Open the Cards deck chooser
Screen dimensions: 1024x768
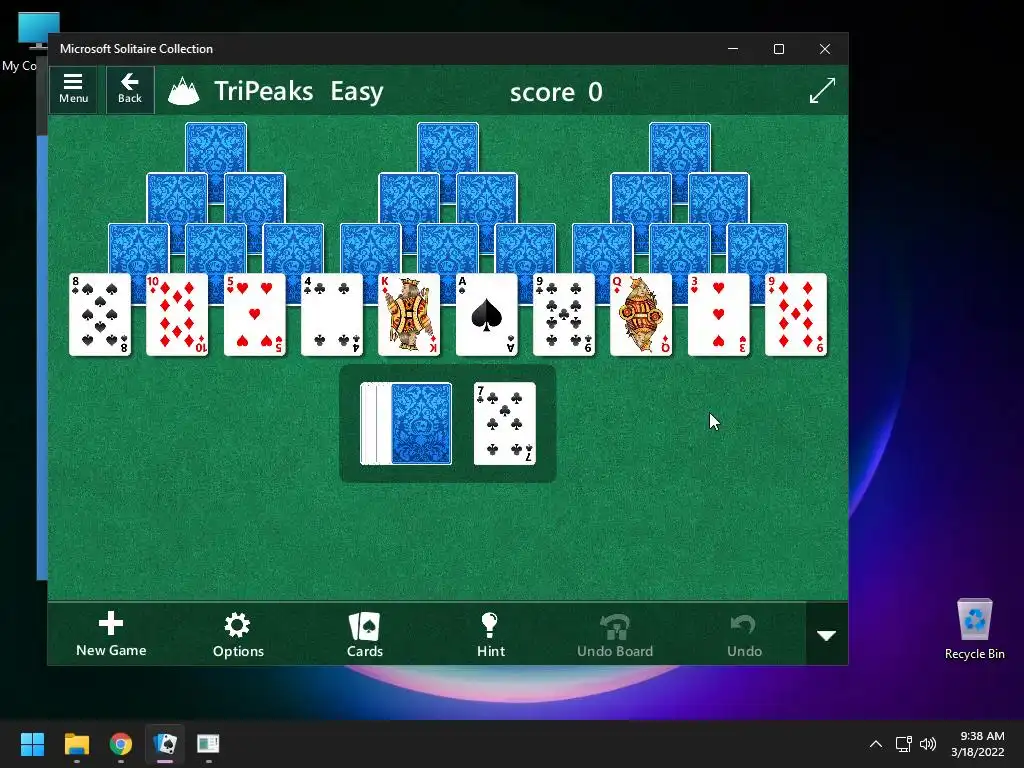(x=364, y=634)
